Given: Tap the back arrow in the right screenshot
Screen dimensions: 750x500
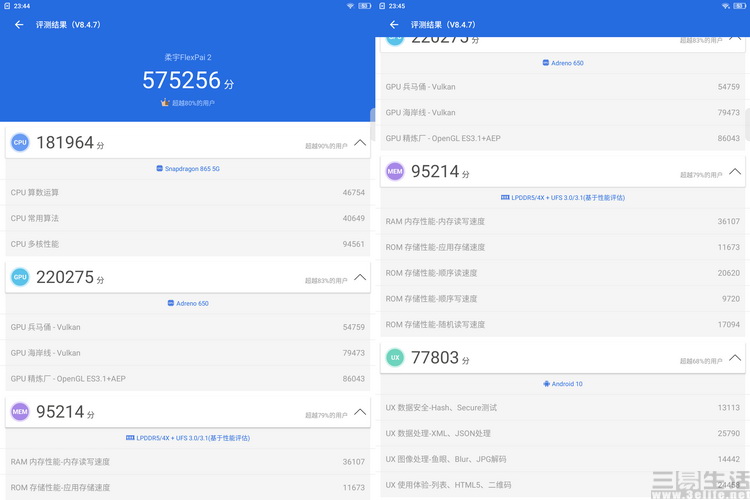Looking at the screenshot, I should (394, 24).
